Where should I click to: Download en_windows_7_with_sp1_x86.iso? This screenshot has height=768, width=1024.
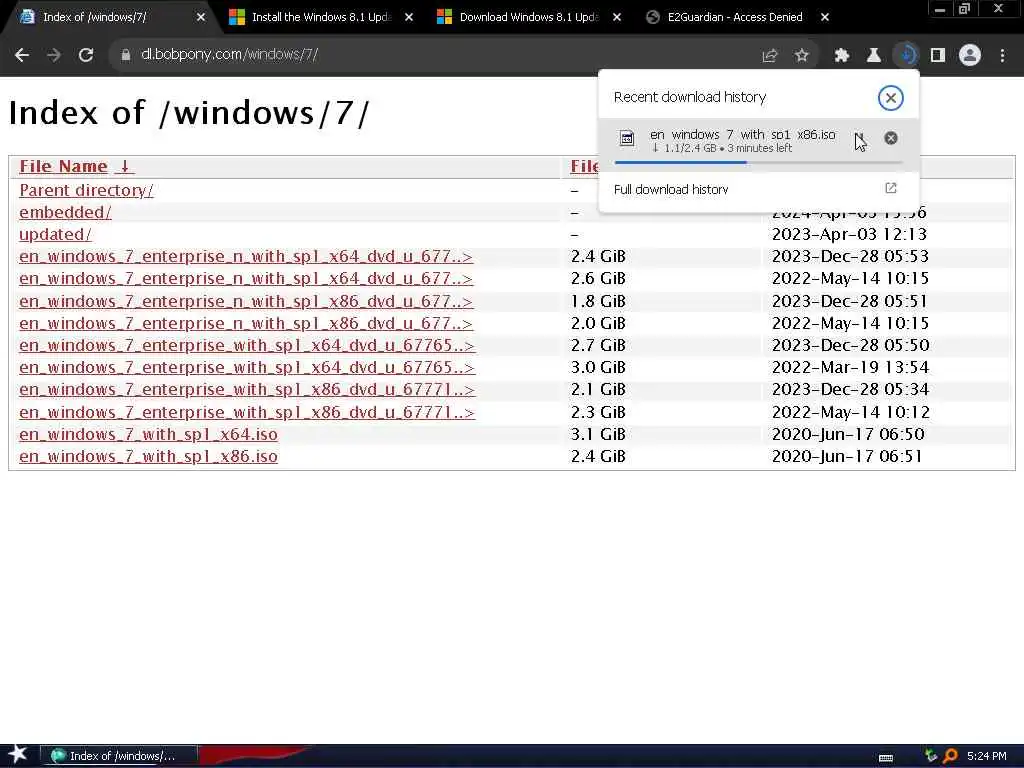click(x=148, y=456)
